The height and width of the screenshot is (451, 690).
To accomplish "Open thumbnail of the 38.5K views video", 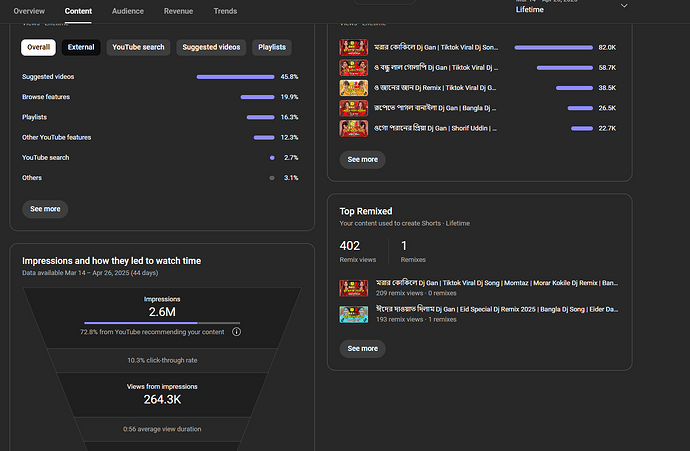I will tap(353, 88).
